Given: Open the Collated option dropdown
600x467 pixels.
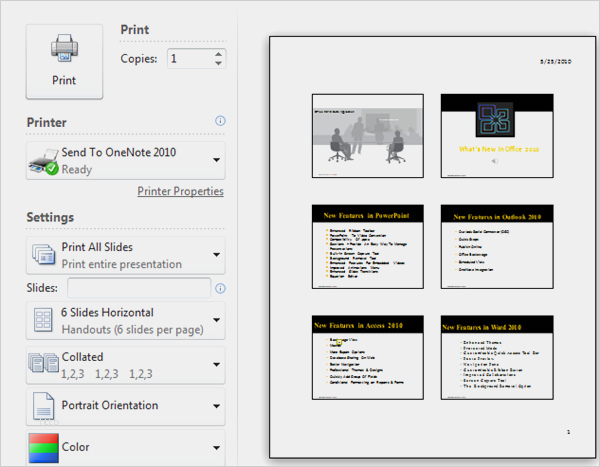Looking at the screenshot, I should (217, 364).
